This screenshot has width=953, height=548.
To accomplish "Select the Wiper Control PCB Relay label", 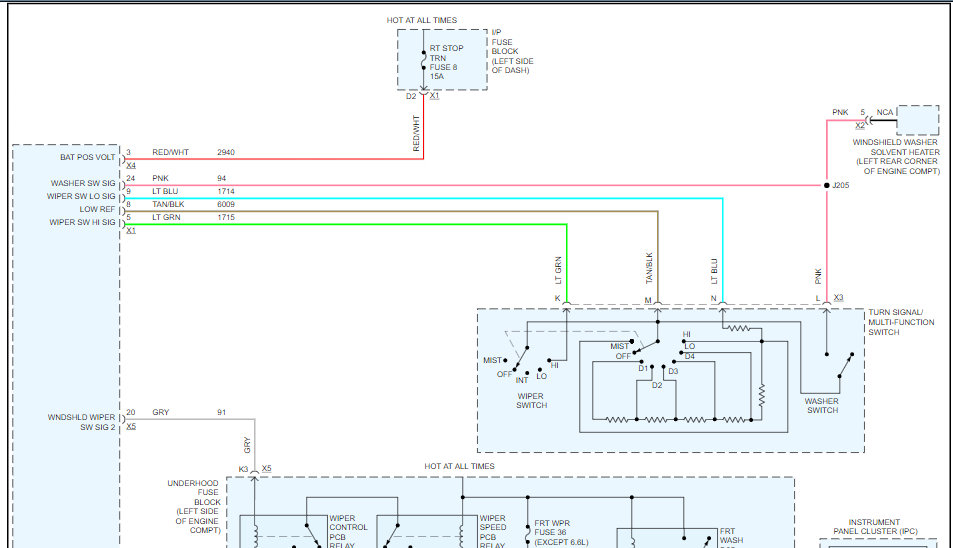I will tap(348, 531).
